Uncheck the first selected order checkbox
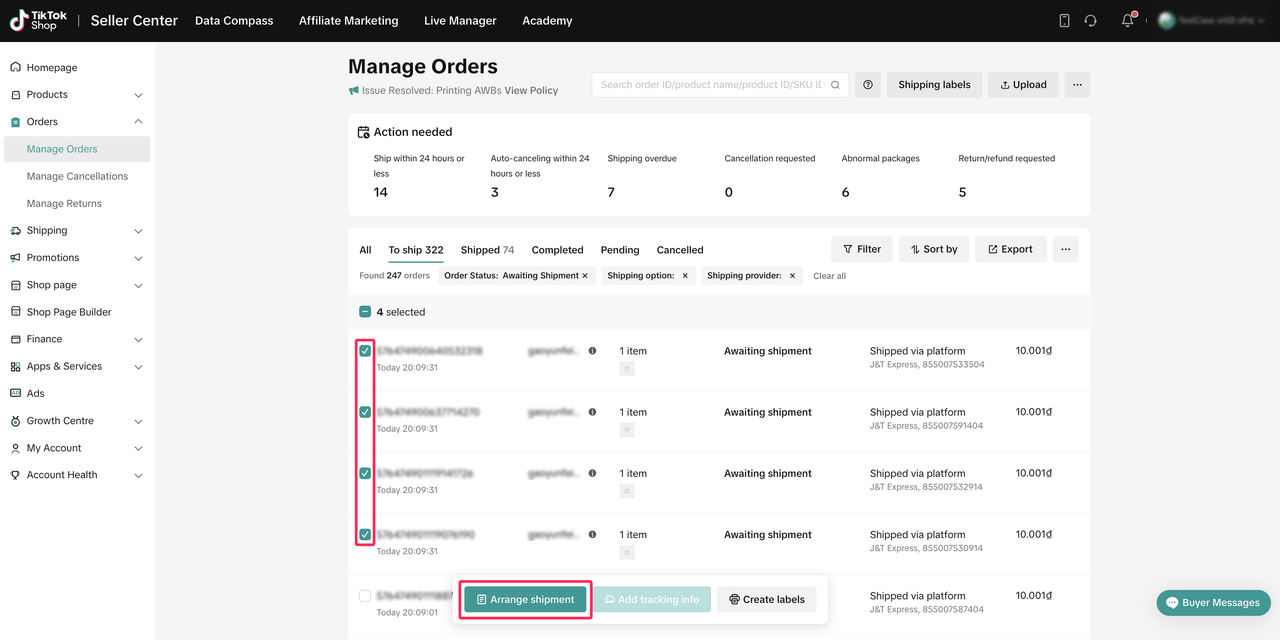The width and height of the screenshot is (1280, 640). 365,351
